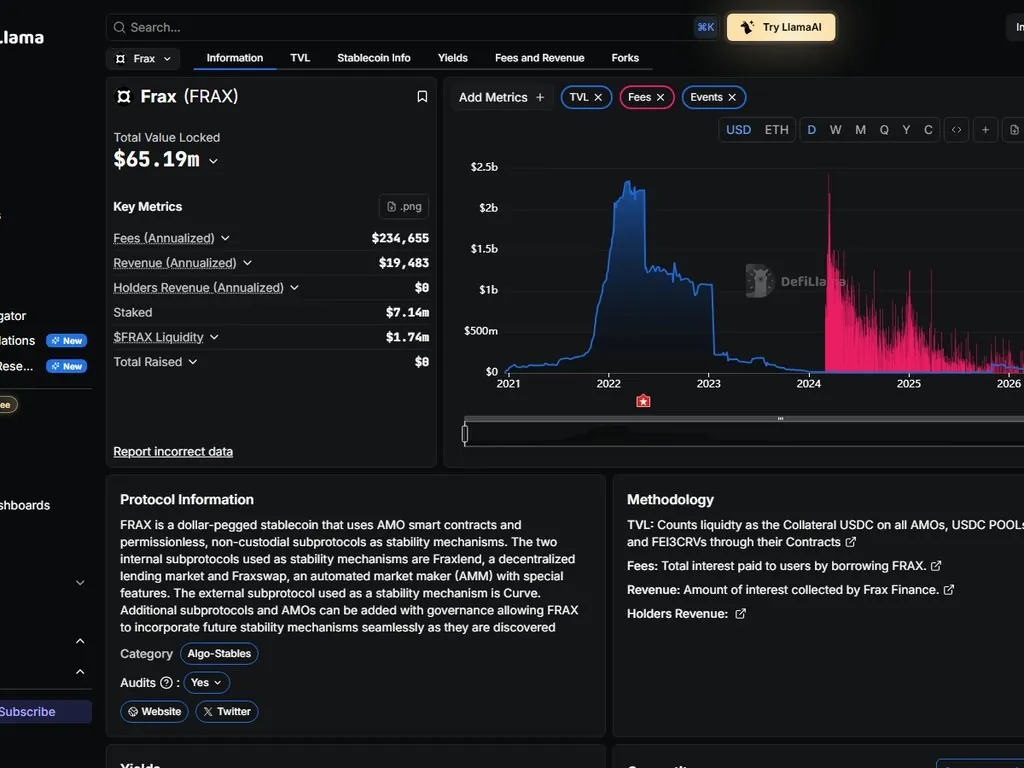
Task: Remove the Fees metric chip
Action: [660, 97]
